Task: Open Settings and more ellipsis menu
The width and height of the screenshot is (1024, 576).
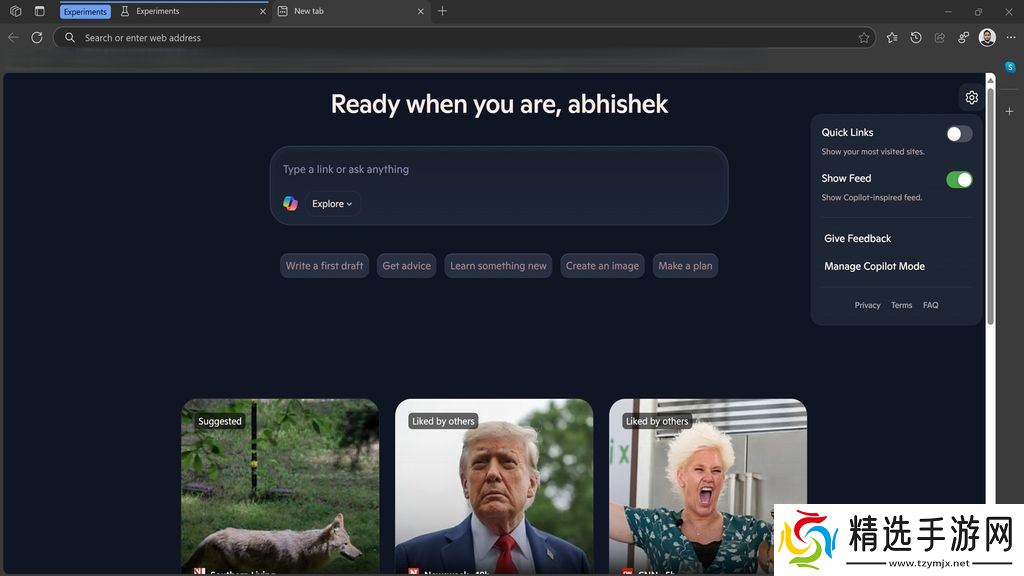Action: [1009, 37]
